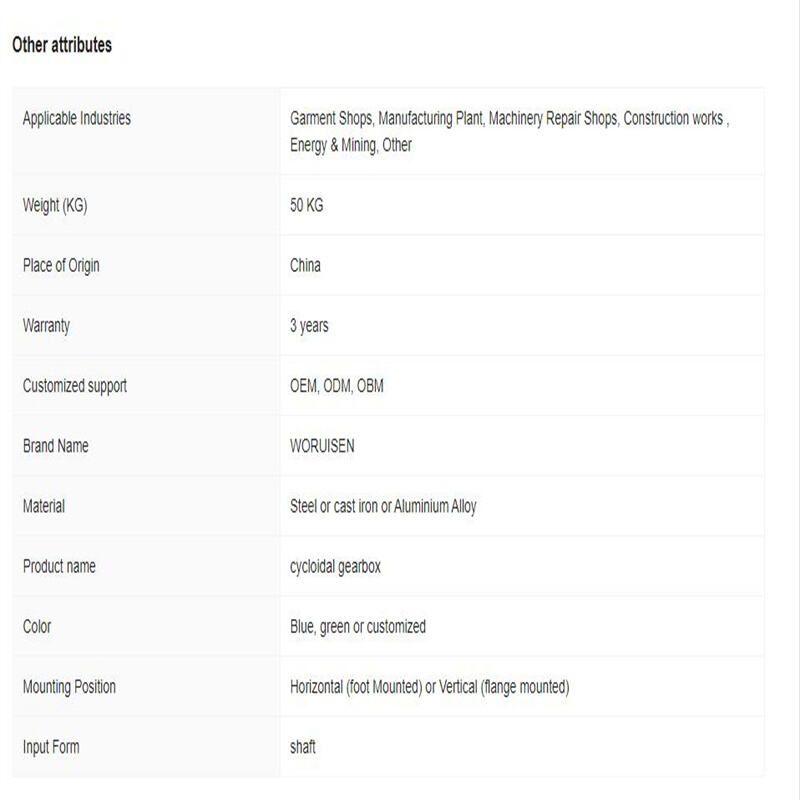
Task: Select the Mounting Position label
Action: pyautogui.click(x=69, y=687)
